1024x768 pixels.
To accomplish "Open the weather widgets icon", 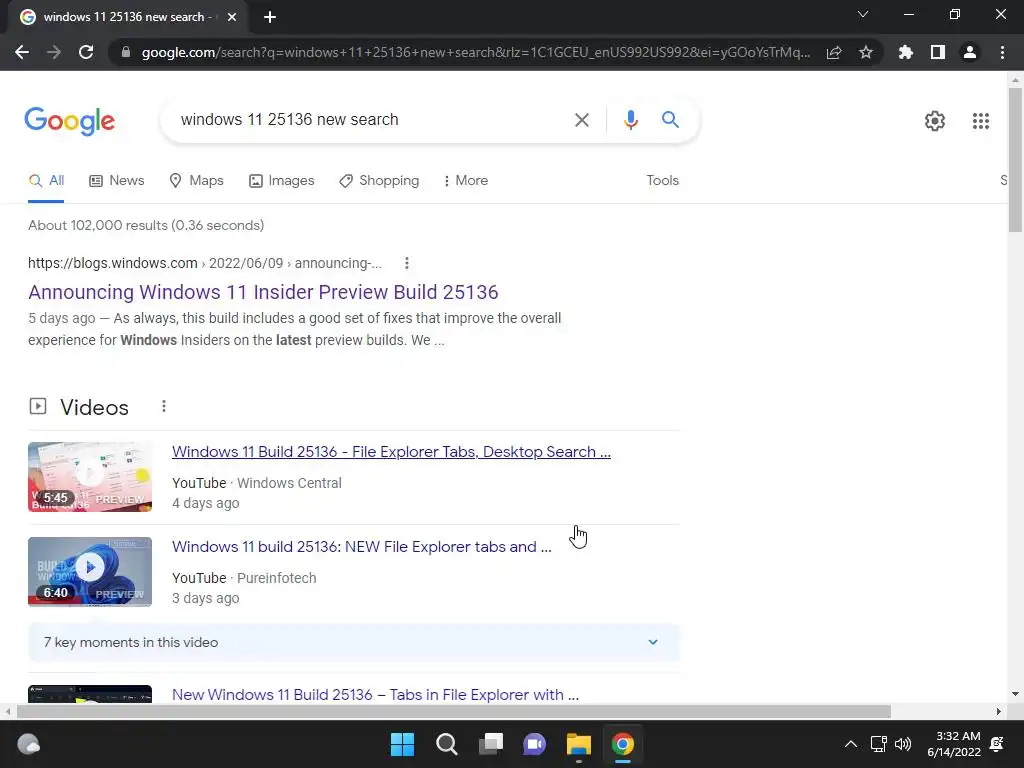I will (x=28, y=744).
